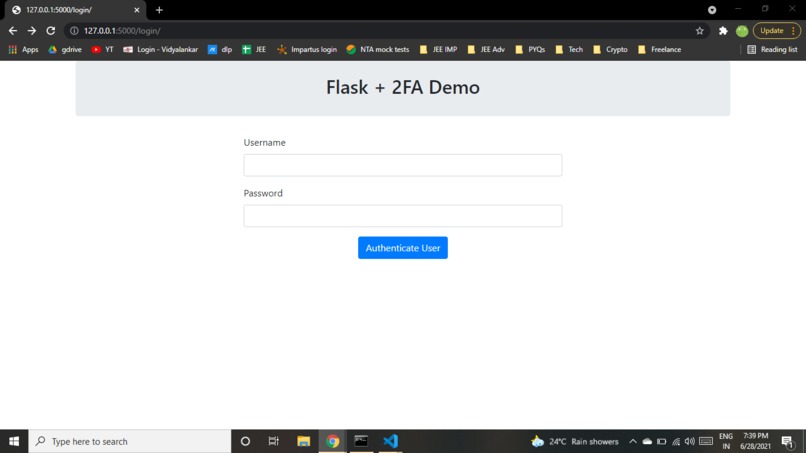Open the Apps bookmark shortcut

click(23, 49)
